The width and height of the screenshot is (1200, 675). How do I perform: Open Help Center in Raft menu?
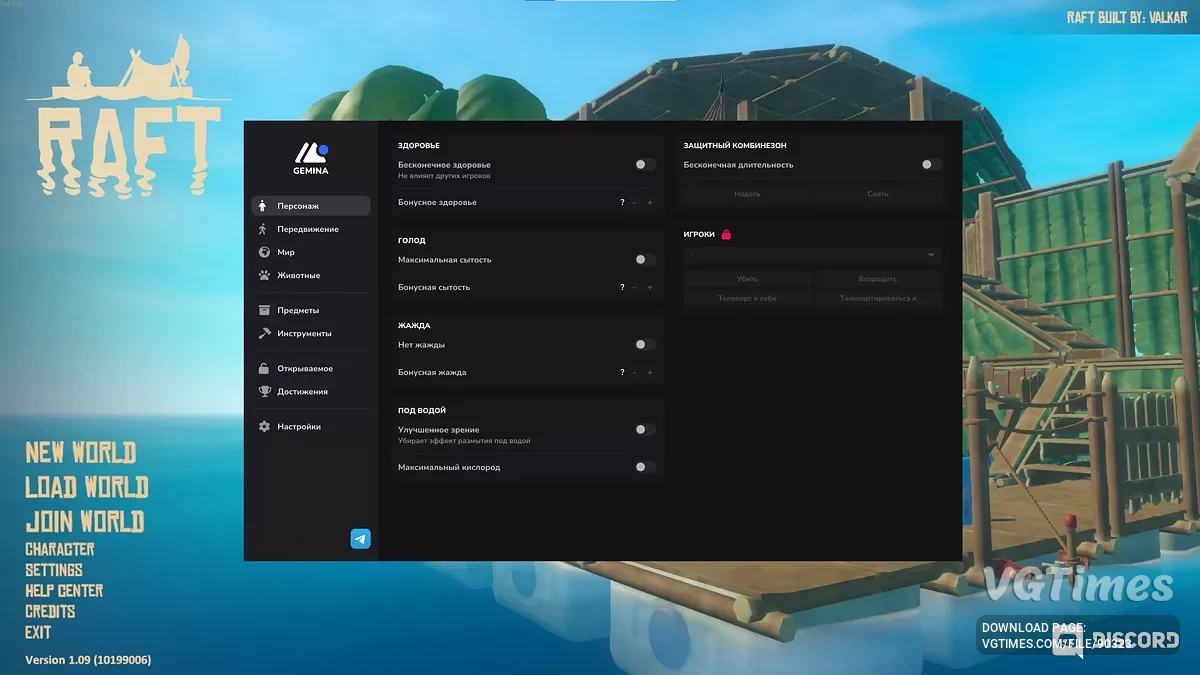tap(64, 591)
